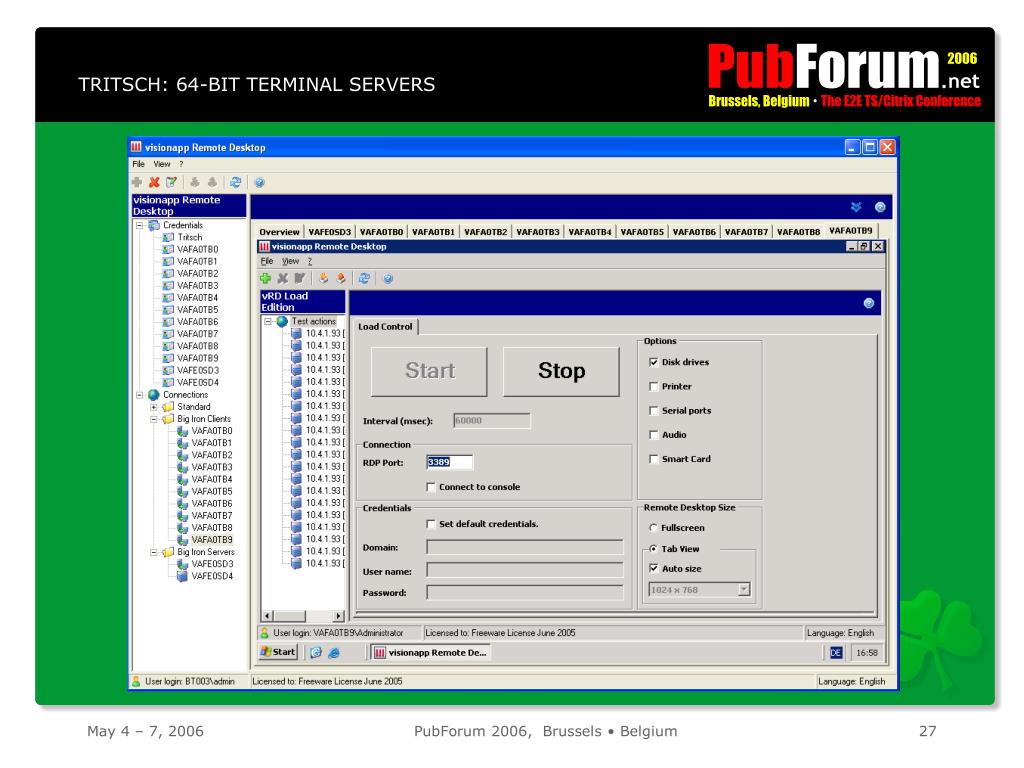Click the Credentials node icon in the tree
Viewport: 1024px width, 768px height.
(154, 225)
